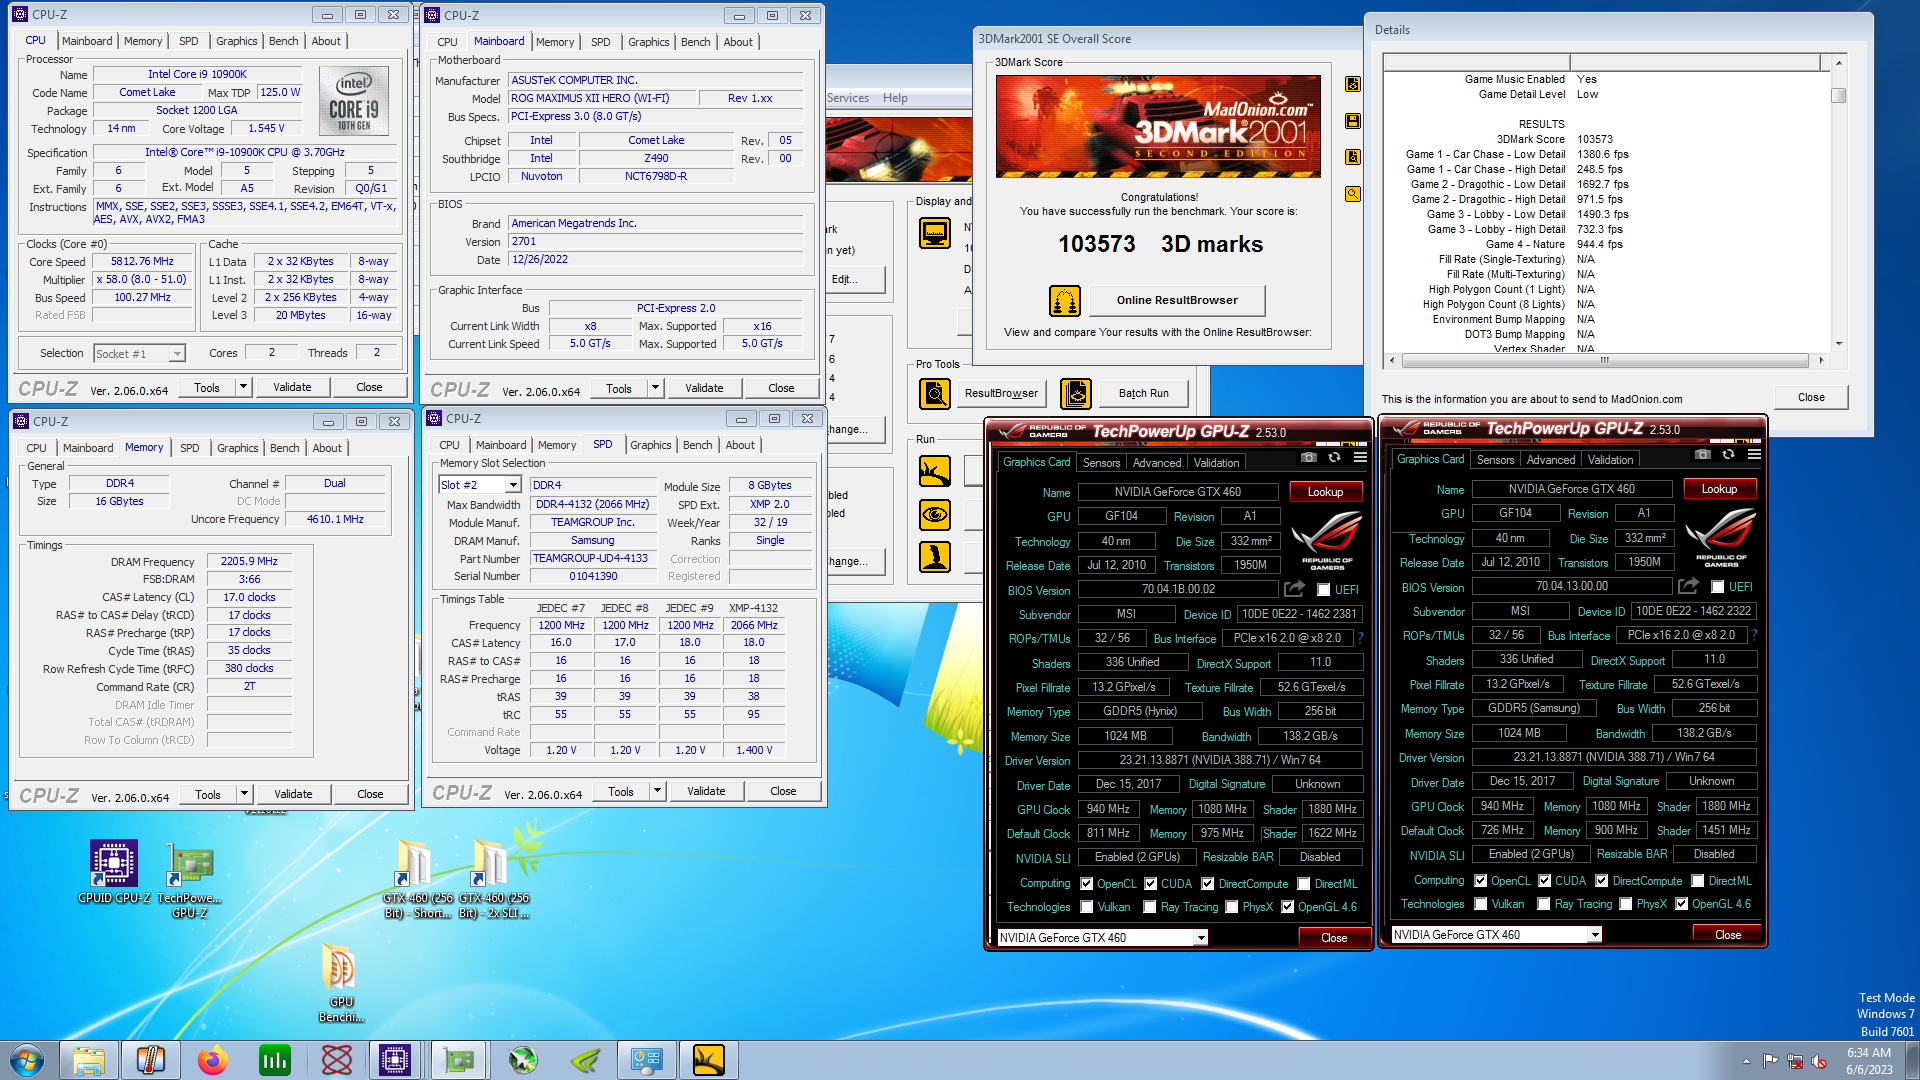Image resolution: width=1920 pixels, height=1080 pixels.
Task: Toggle the DirectCompute checkbox in the right GPU-Z
Action: click(1602, 881)
